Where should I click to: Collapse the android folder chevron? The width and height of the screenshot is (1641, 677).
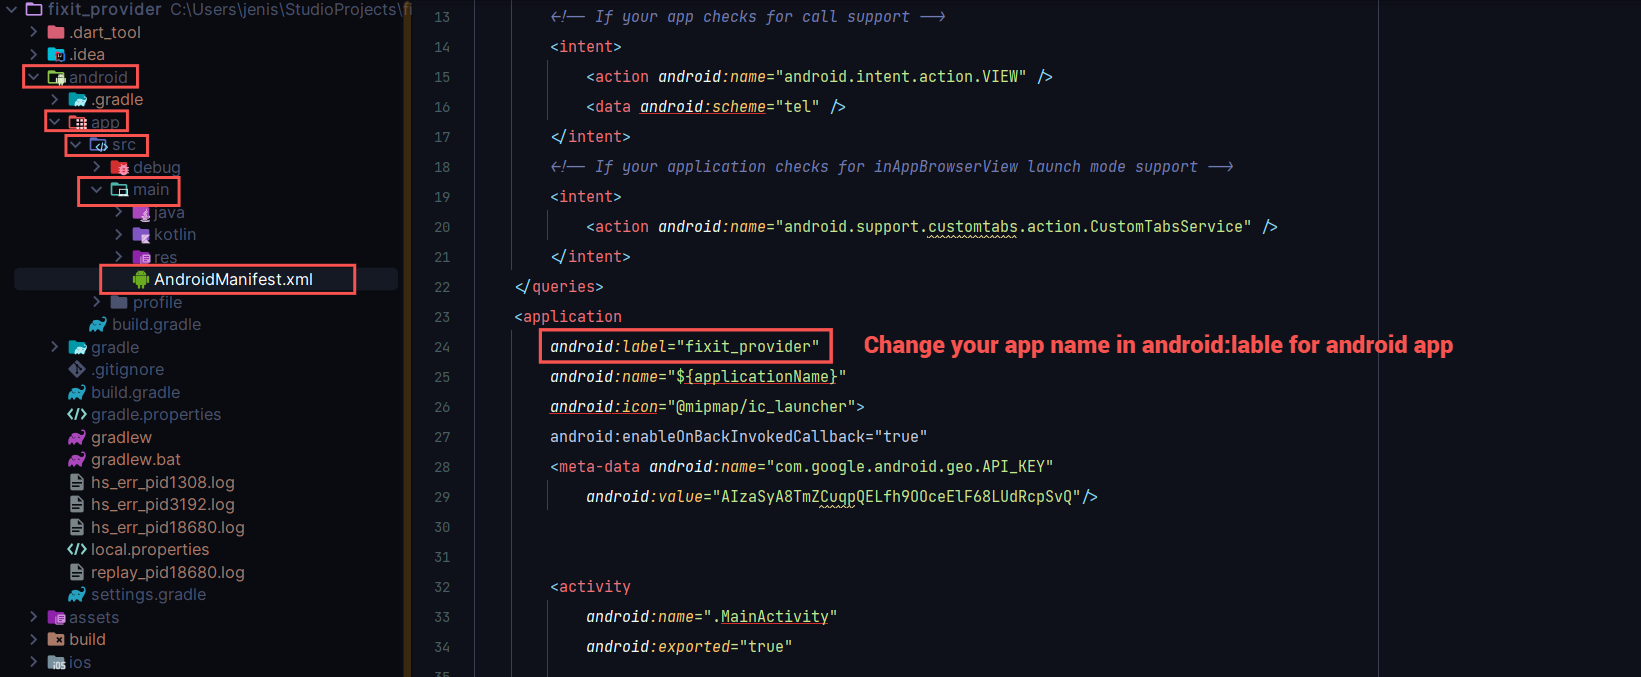click(x=34, y=77)
